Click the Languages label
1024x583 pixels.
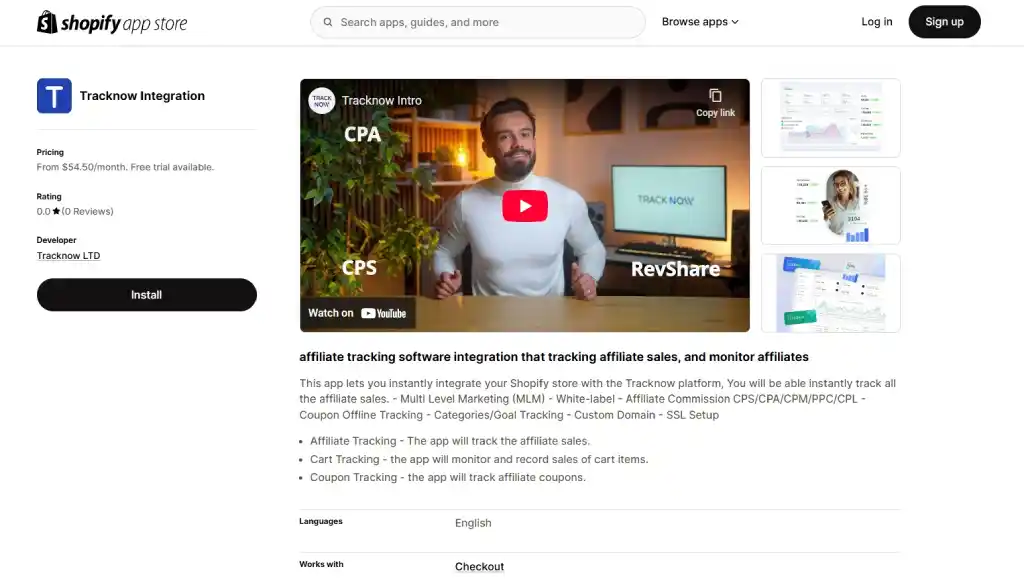(x=321, y=521)
